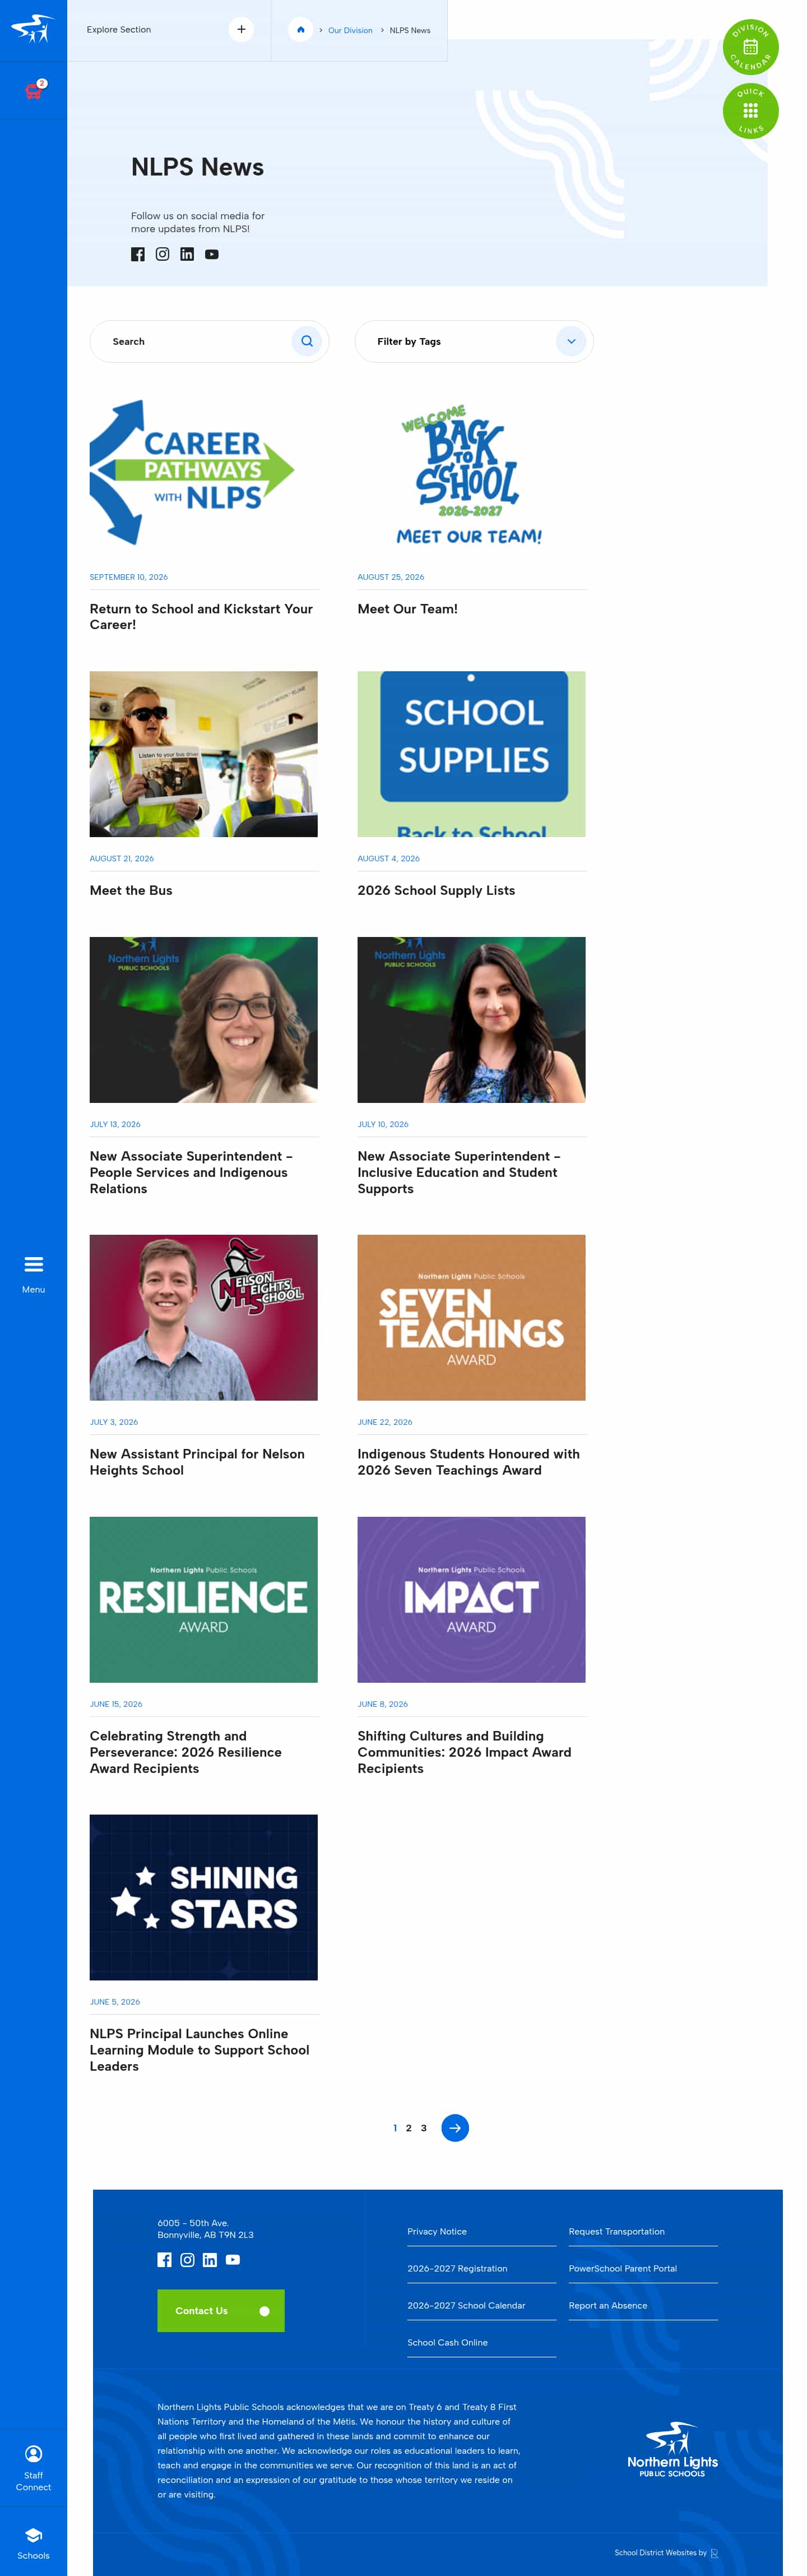The width and height of the screenshot is (807, 2576).
Task: Visit Instagram from the header social icons
Action: [x=162, y=254]
